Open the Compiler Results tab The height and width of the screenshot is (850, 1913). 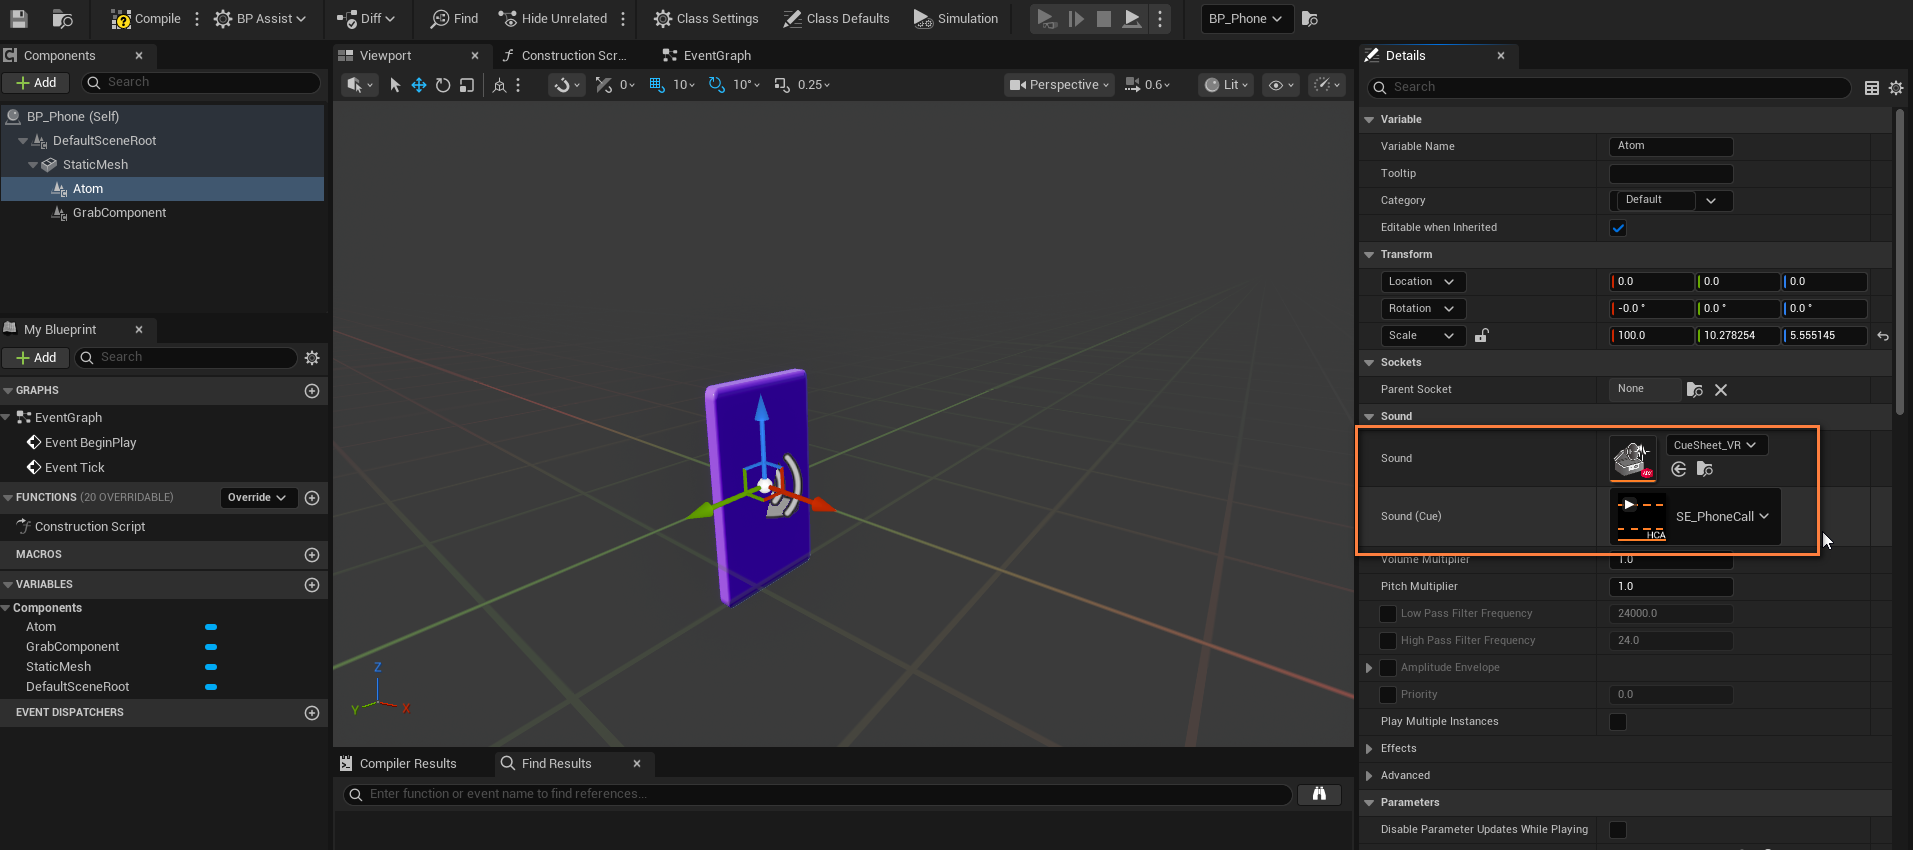(x=407, y=763)
